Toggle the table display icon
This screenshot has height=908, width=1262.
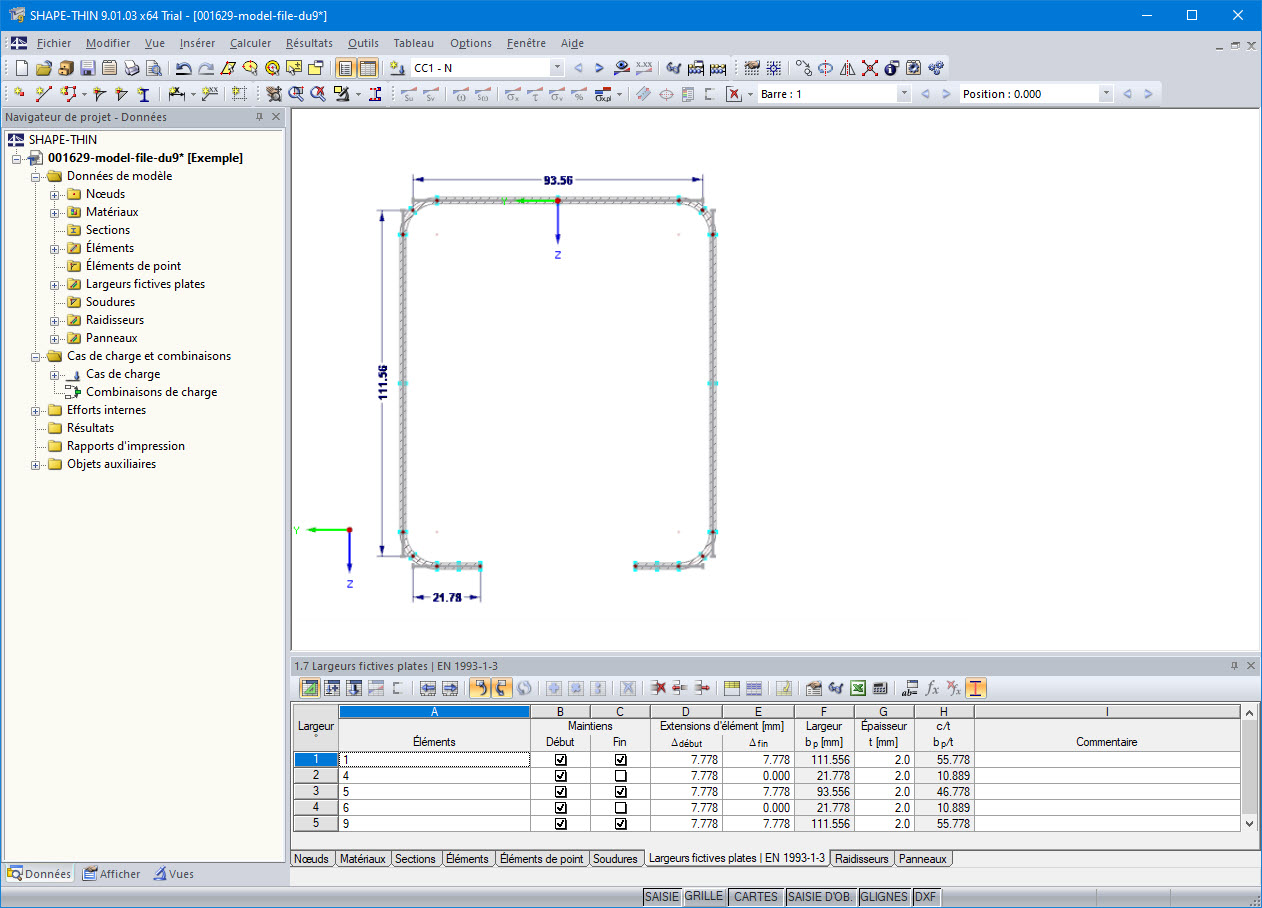click(367, 68)
